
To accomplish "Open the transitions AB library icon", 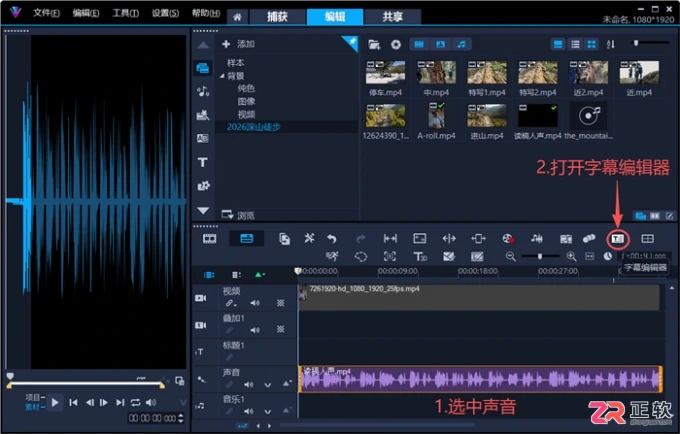I will (203, 138).
